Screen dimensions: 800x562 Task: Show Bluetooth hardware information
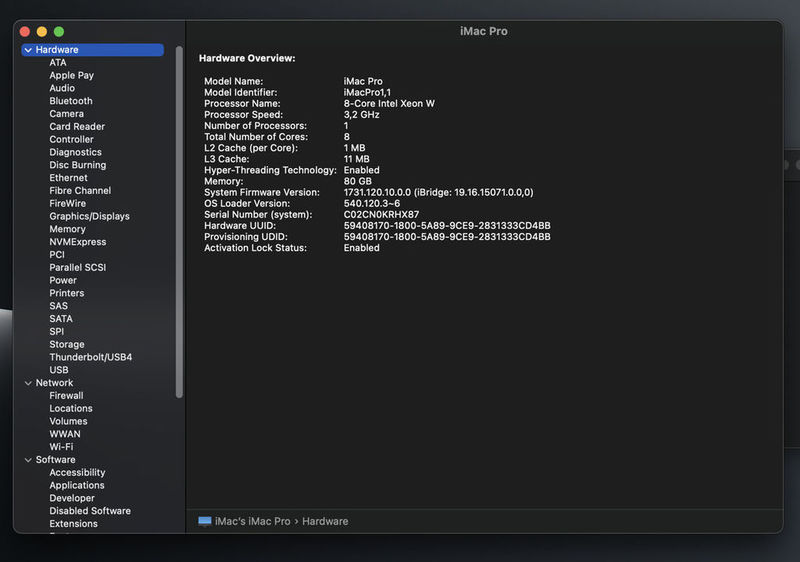[x=71, y=101]
